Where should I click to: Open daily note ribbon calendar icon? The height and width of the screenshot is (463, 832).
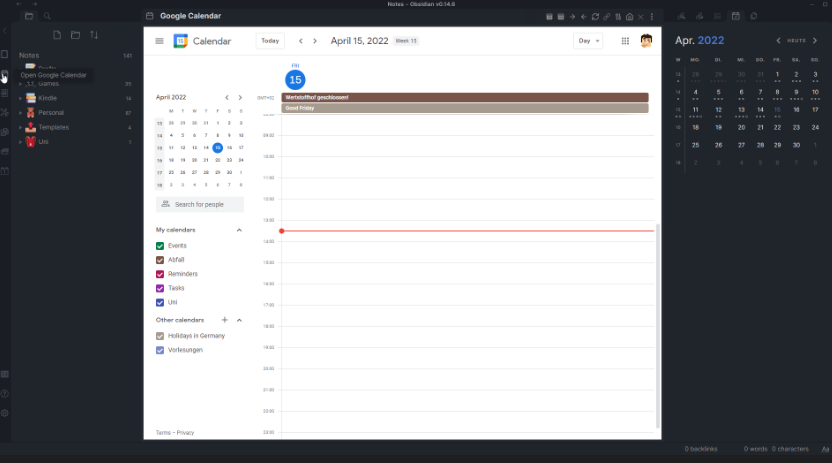coord(5,171)
